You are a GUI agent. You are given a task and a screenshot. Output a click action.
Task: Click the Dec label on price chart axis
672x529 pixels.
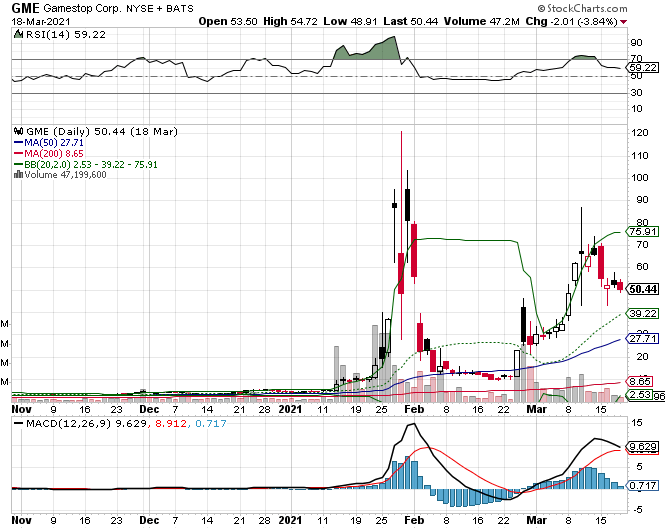(149, 409)
